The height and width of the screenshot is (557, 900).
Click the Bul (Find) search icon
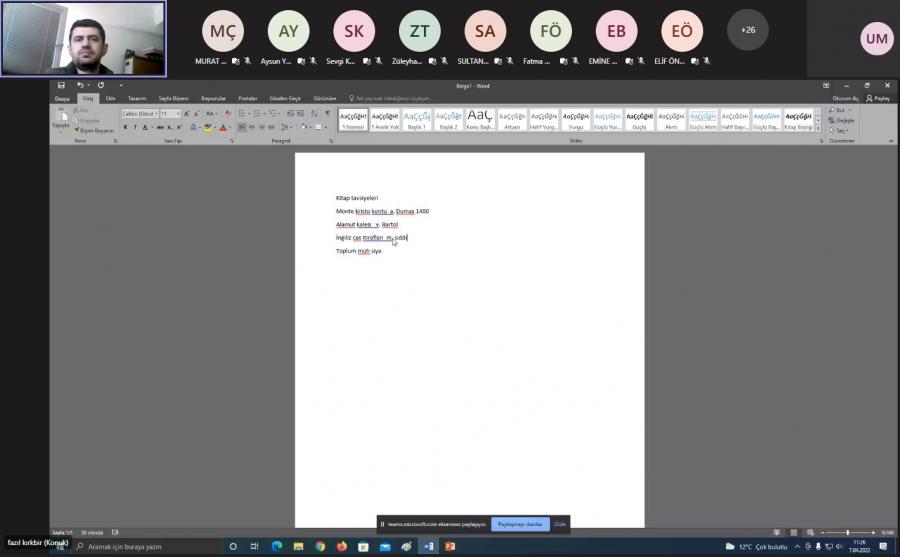tap(834, 110)
